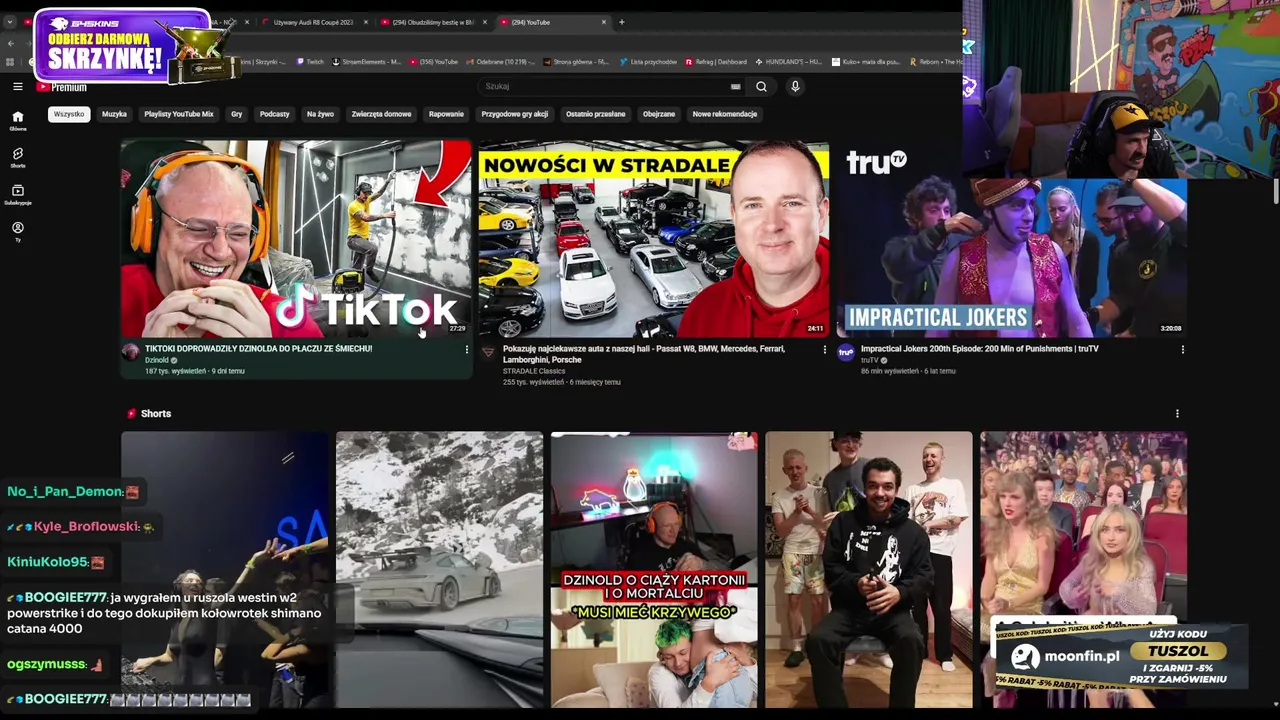Close the Używany Audi R8 Coupé tab

365,22
